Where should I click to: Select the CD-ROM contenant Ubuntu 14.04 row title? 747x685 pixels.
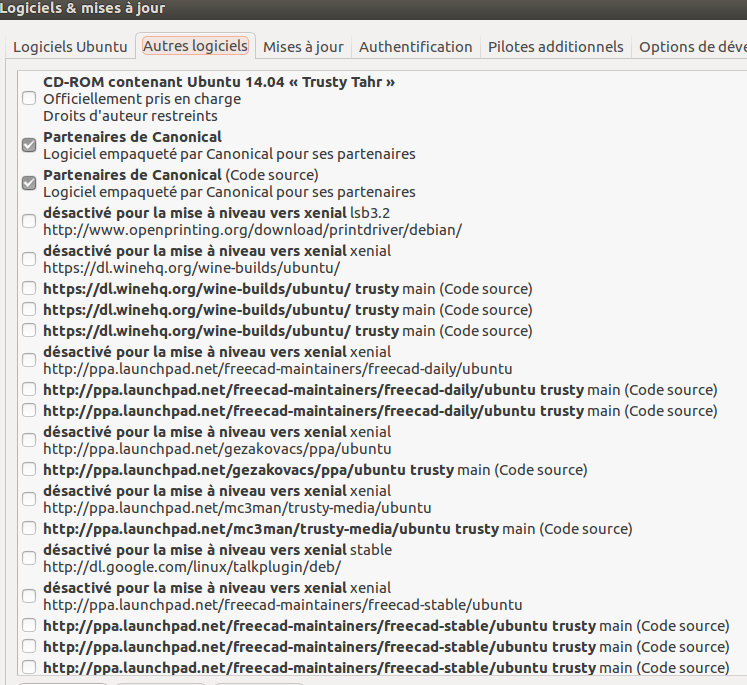pyautogui.click(x=219, y=82)
